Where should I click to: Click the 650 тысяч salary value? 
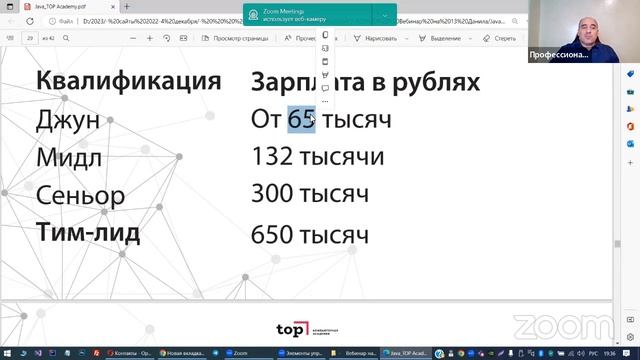click(x=310, y=235)
